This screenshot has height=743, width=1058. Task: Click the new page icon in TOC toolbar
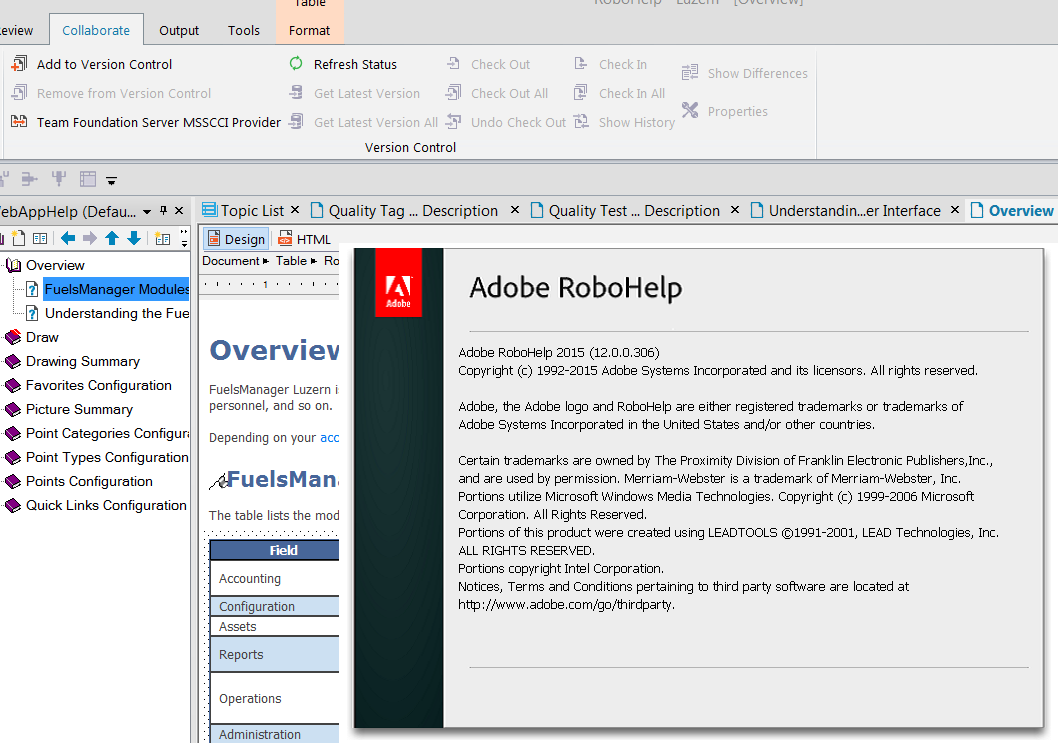click(x=18, y=238)
